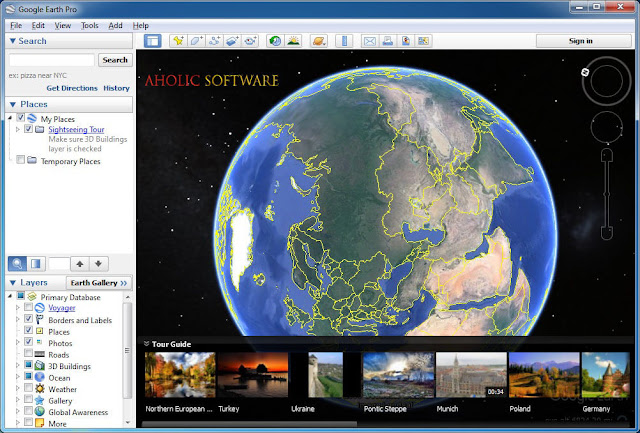Screen dimensions: 640x433
Task: Select the Turkey tour thumbnail
Action: (253, 375)
